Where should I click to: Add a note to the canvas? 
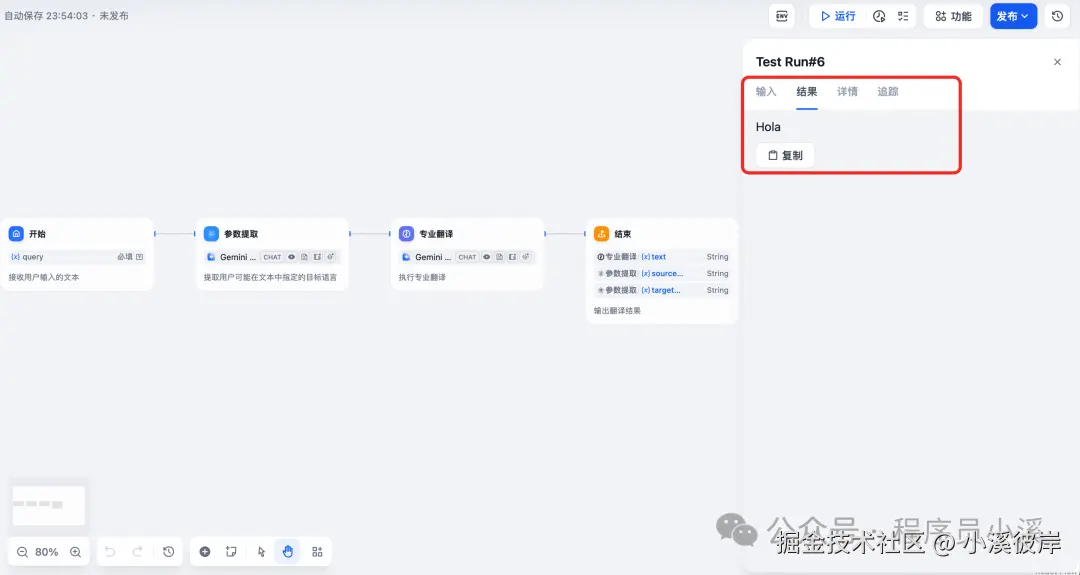pos(231,552)
